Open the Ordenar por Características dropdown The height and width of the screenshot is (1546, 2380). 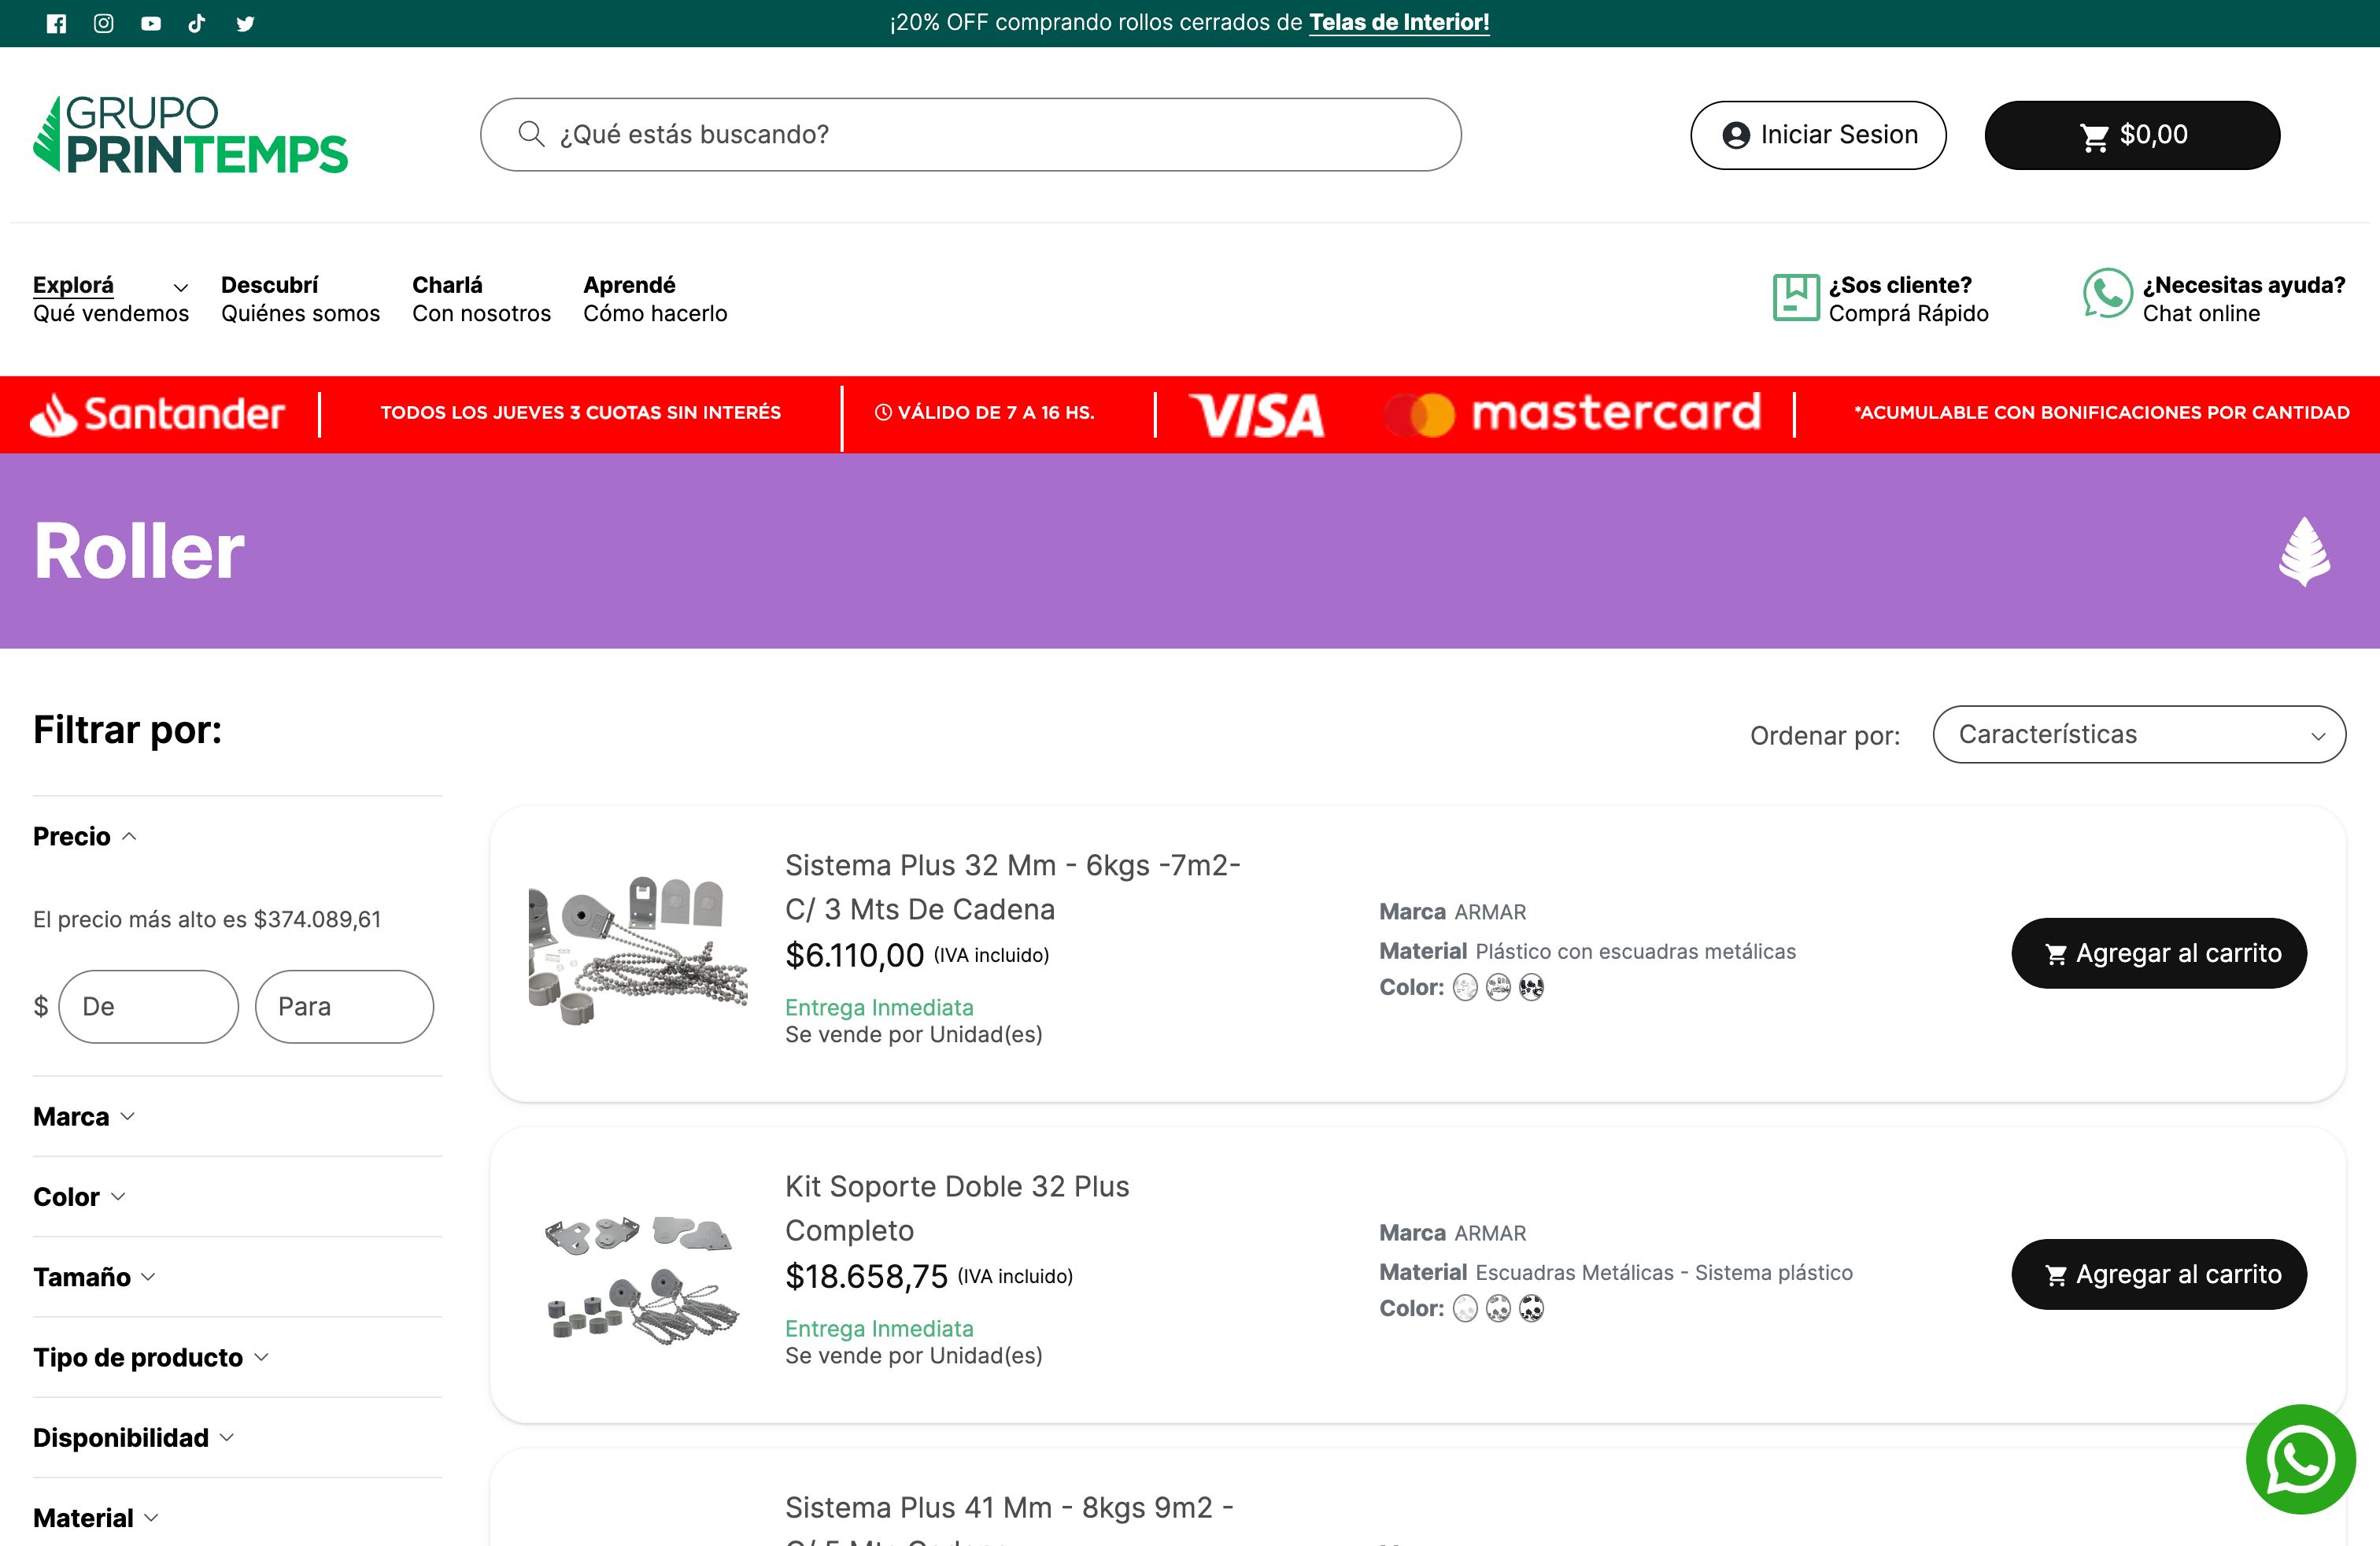click(2139, 735)
